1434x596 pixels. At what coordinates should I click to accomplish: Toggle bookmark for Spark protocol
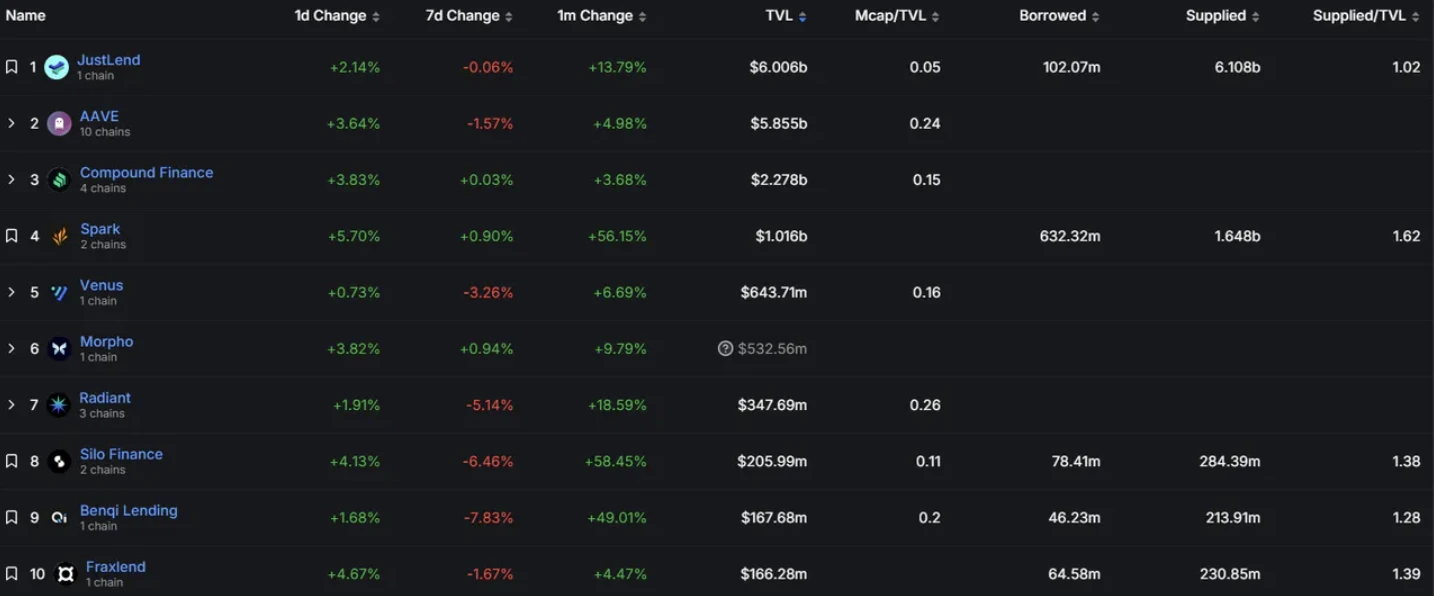[12, 236]
